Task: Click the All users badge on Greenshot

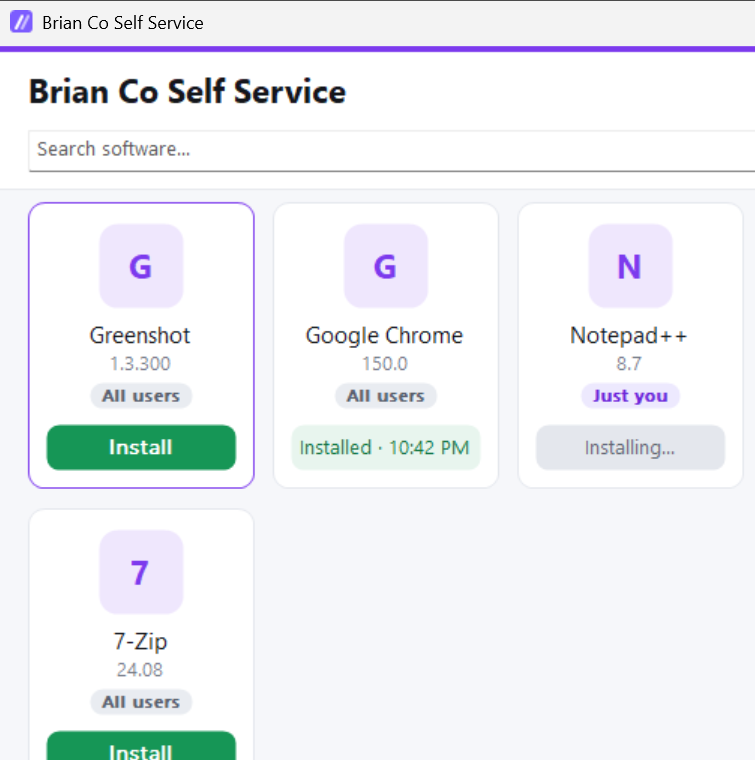Action: (141, 396)
